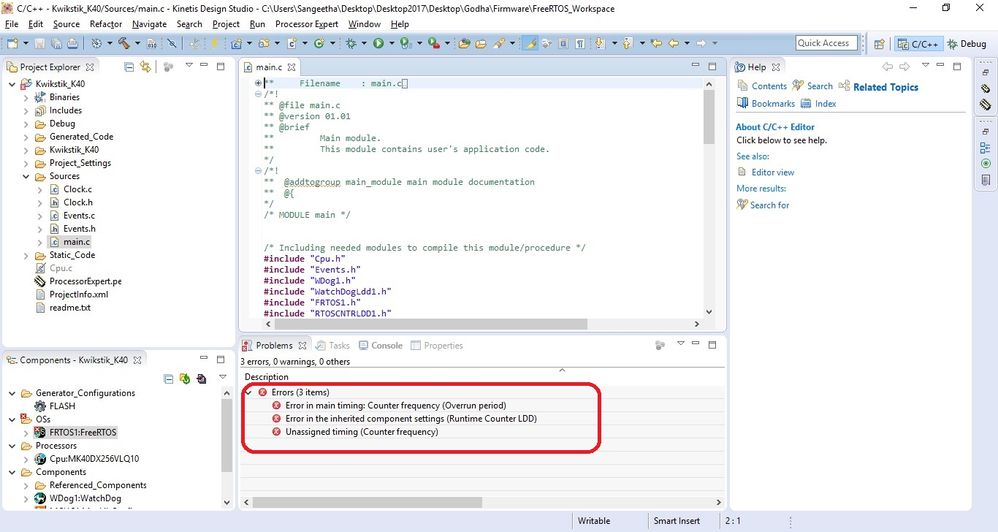Viewport: 998px width, 532px height.
Task: Launch Debug with the bug icon
Action: click(351, 43)
